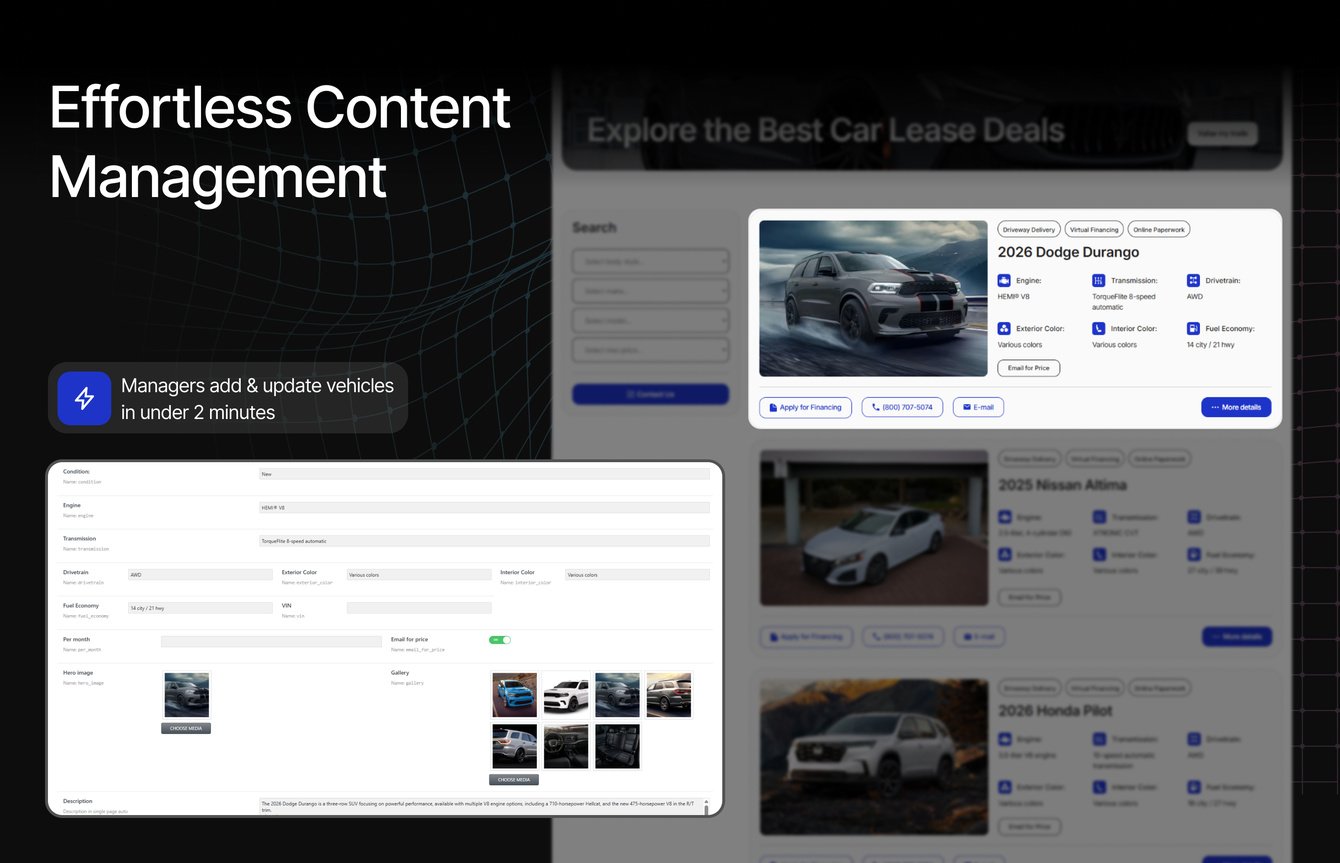Call (800) 707-5074 from the Durango card
This screenshot has height=863, width=1340.
coord(902,407)
